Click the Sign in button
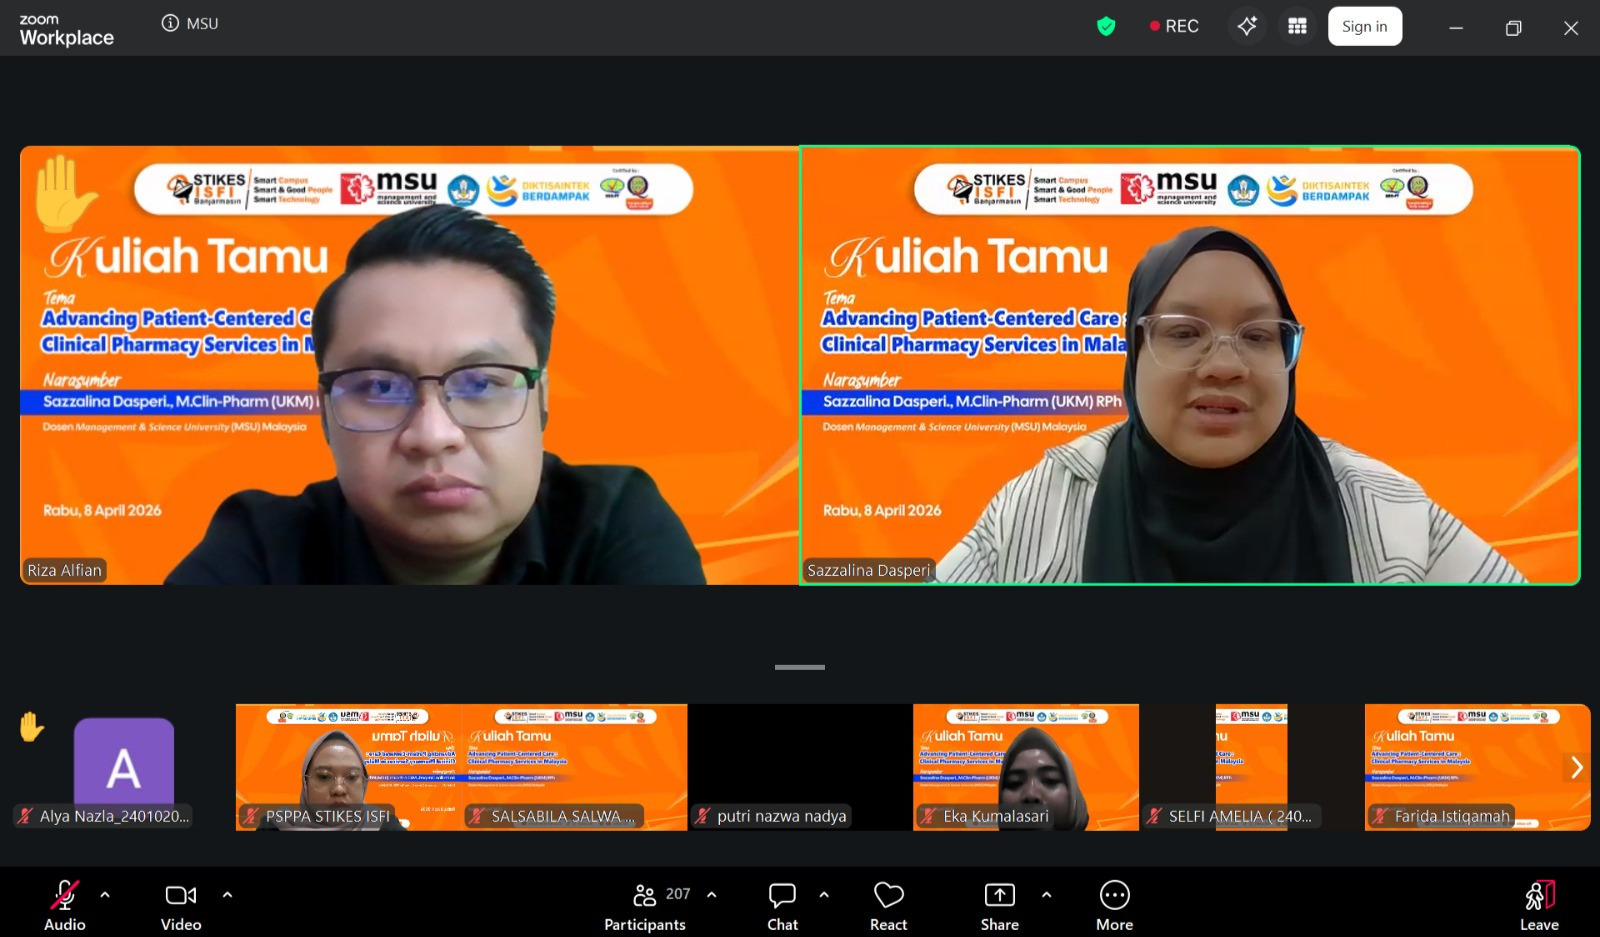 [1364, 26]
